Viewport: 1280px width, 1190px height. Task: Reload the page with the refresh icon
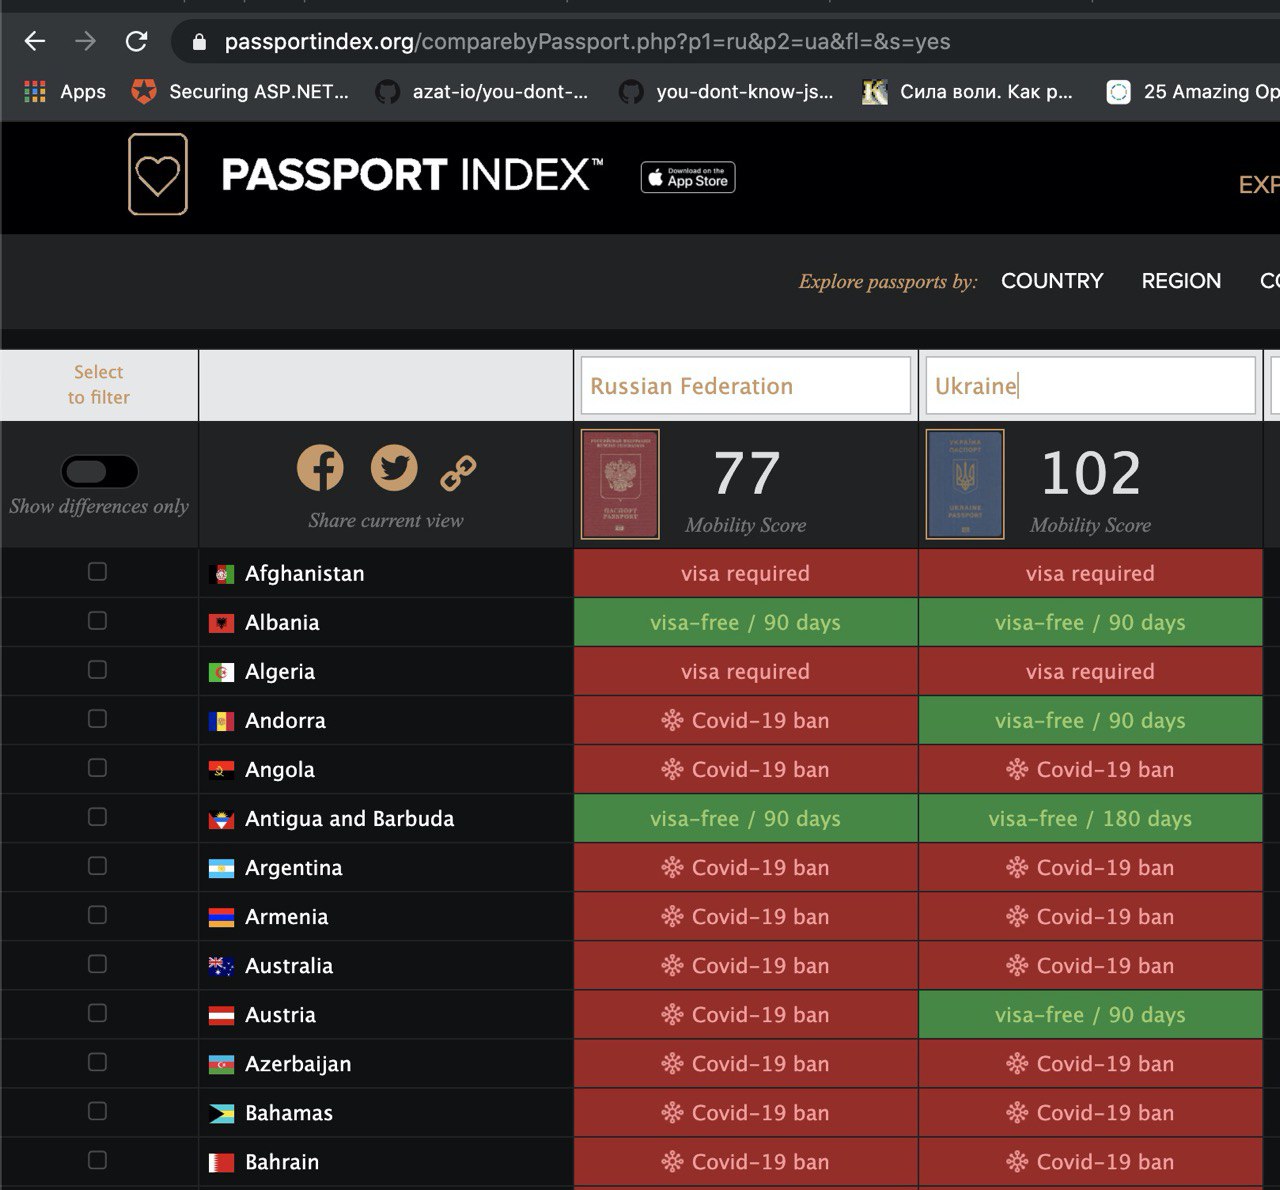(137, 41)
